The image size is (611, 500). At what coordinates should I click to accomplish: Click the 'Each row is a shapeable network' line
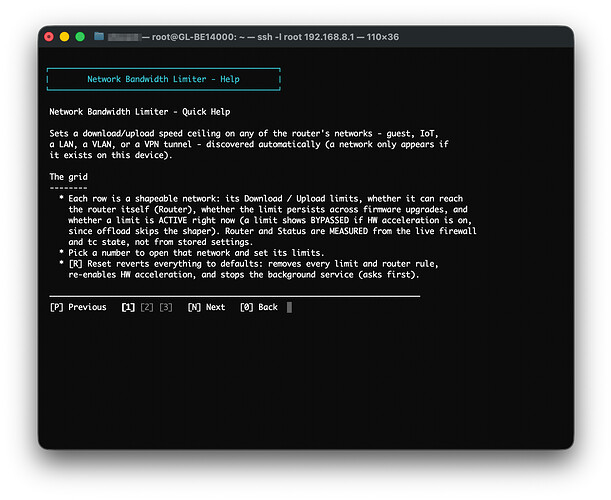click(261, 199)
